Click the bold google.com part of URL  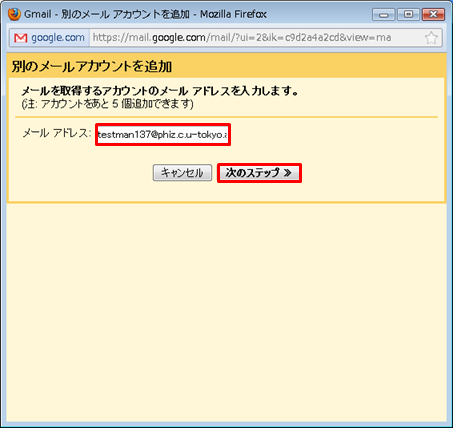pyautogui.click(x=179, y=38)
